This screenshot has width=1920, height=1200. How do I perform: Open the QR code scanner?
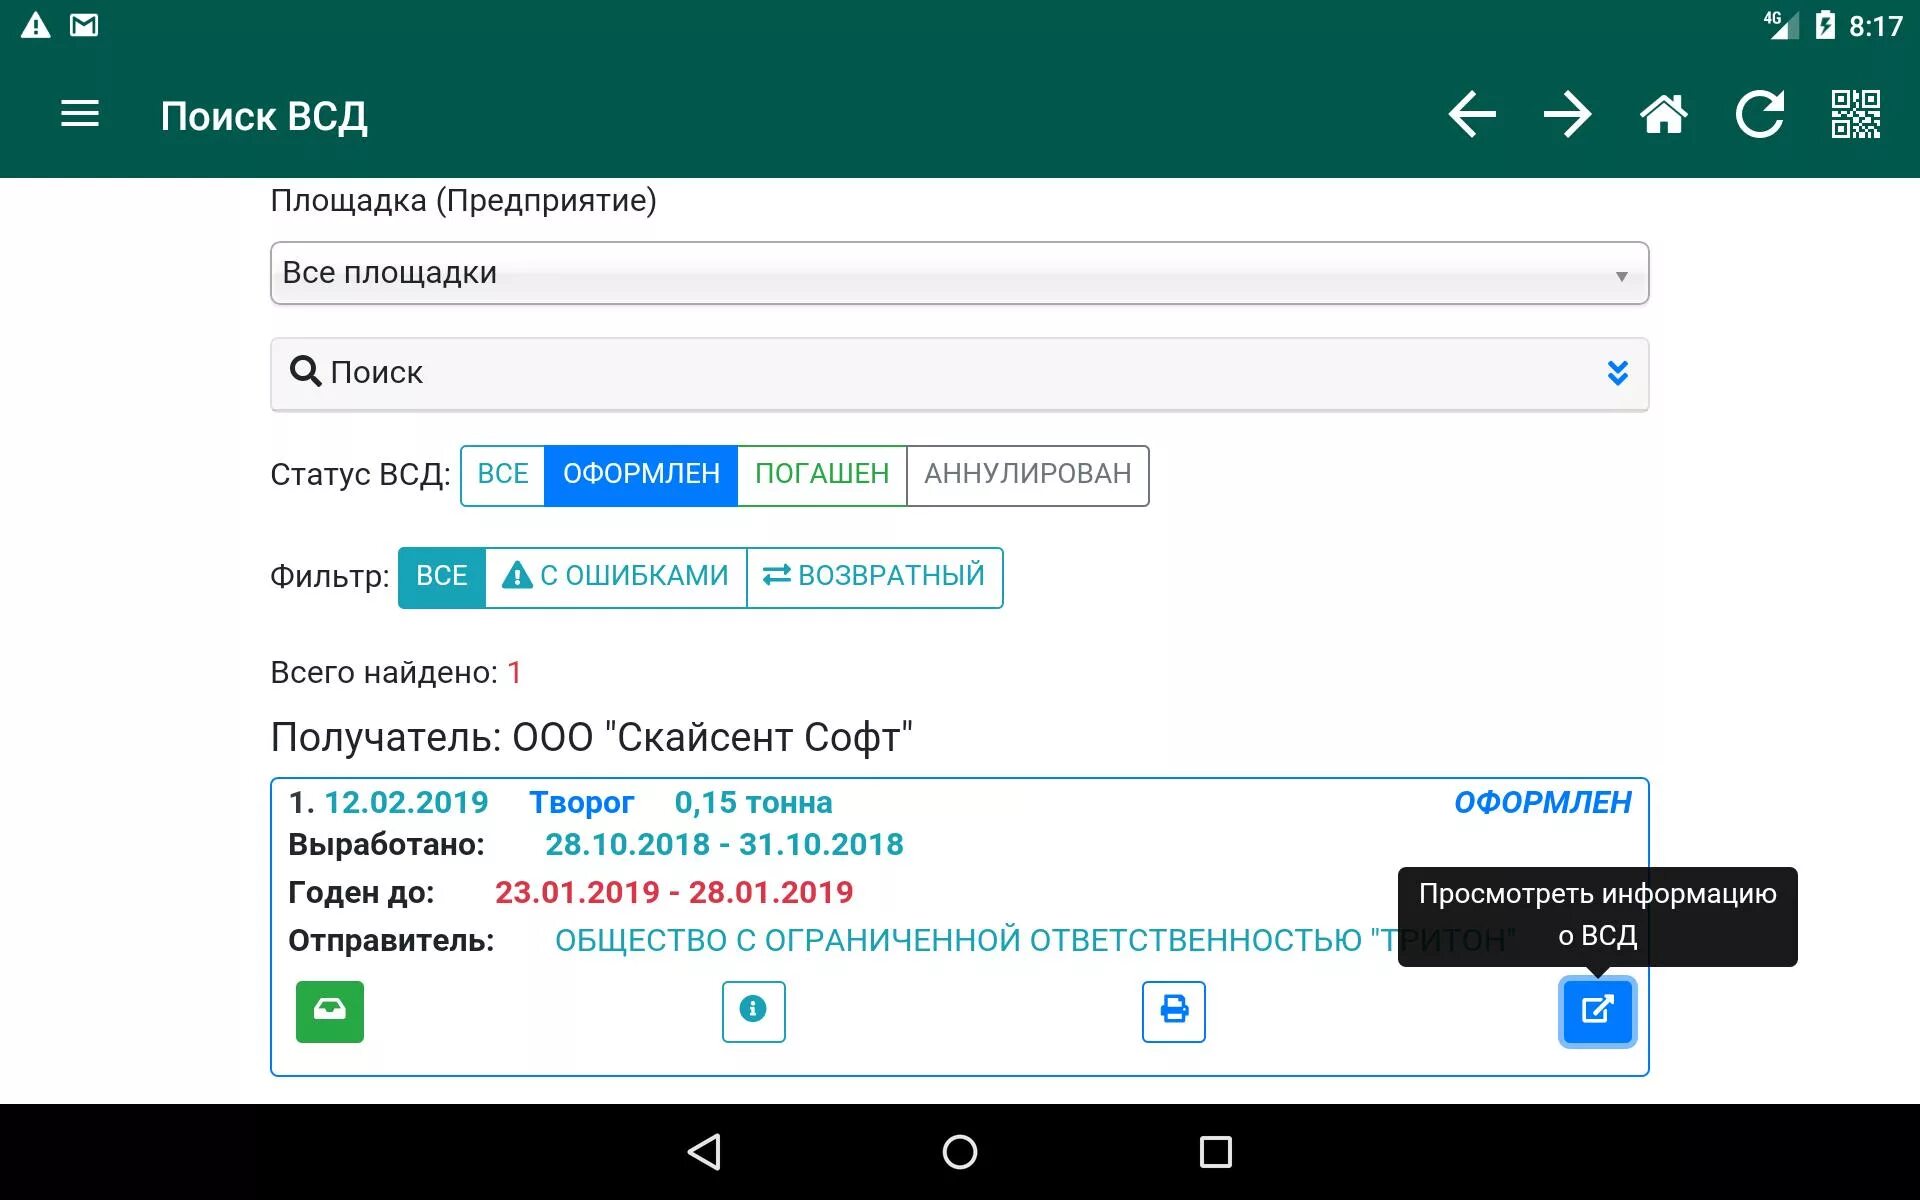[1855, 114]
